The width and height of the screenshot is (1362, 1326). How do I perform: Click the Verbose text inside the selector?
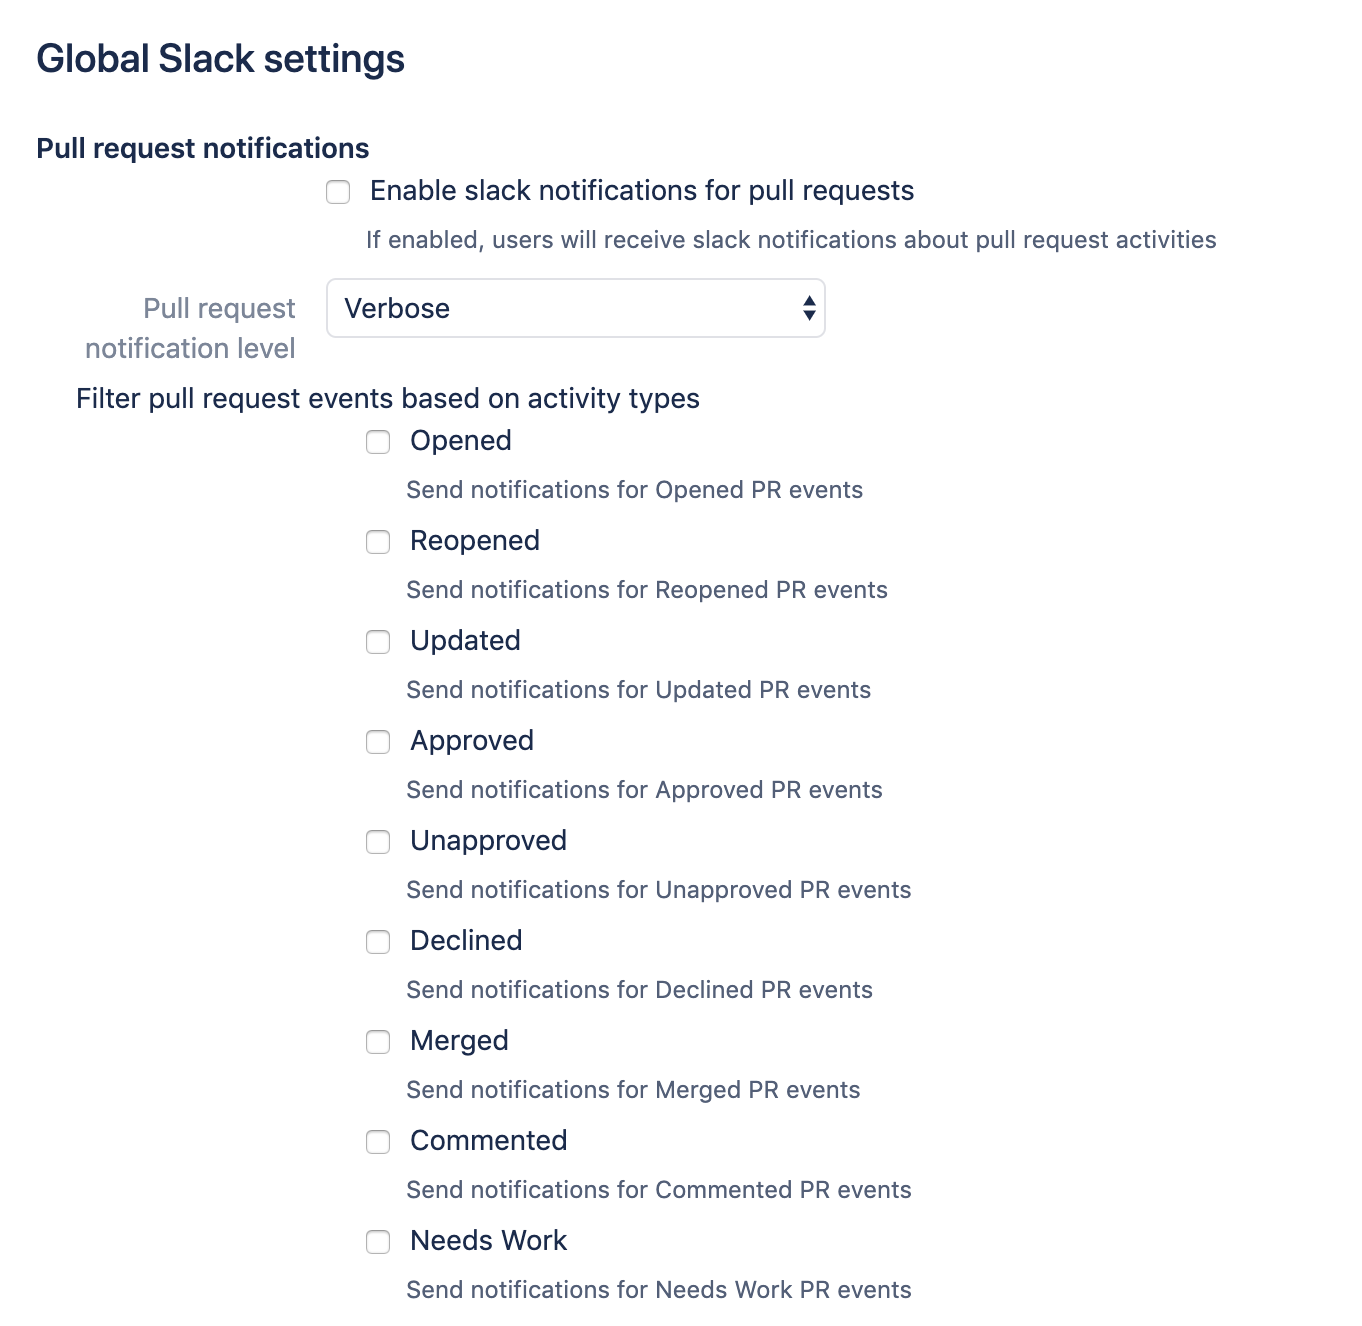tap(396, 308)
